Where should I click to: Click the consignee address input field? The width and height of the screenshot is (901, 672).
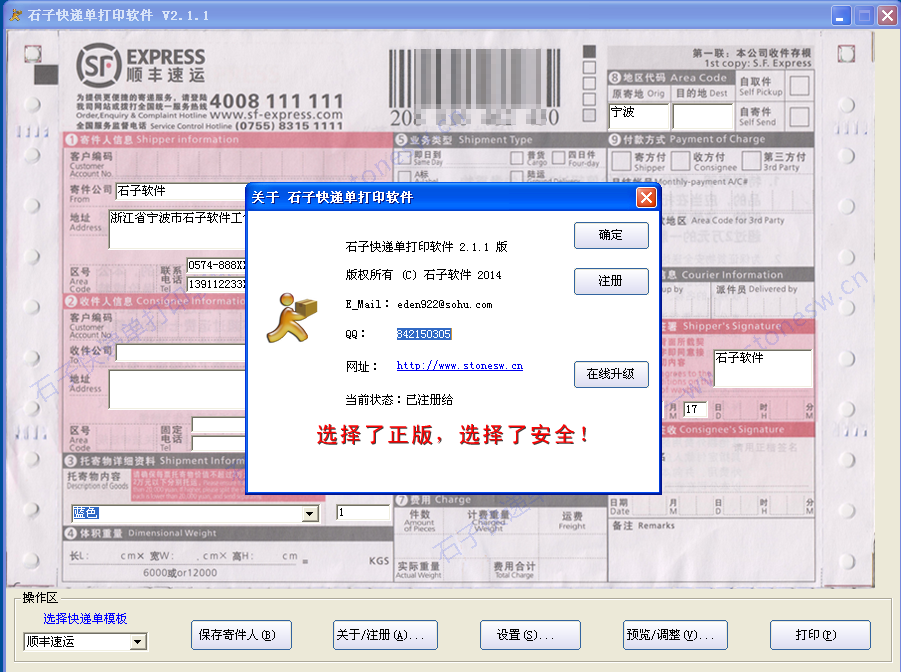point(178,390)
